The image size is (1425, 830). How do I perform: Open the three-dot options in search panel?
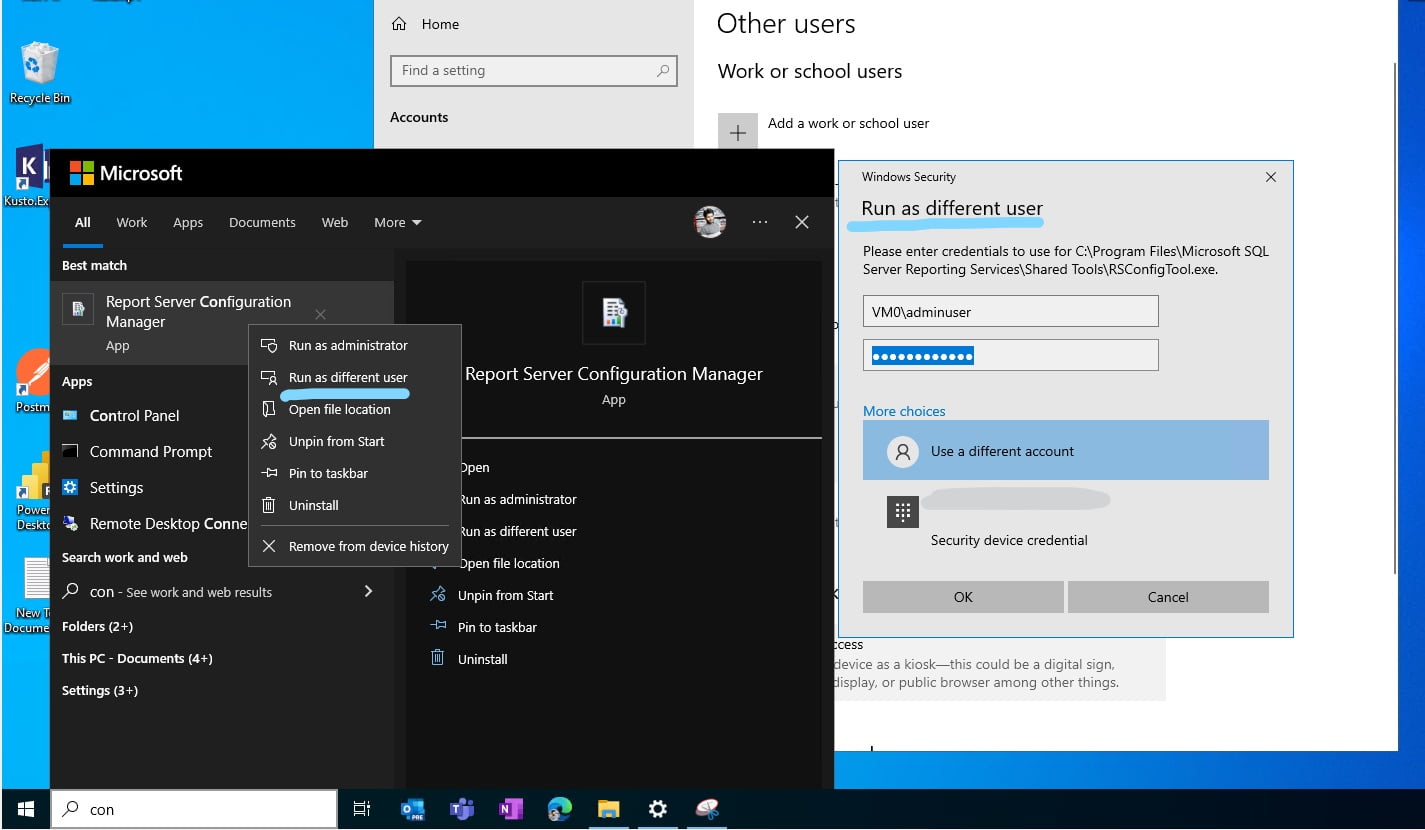point(760,222)
